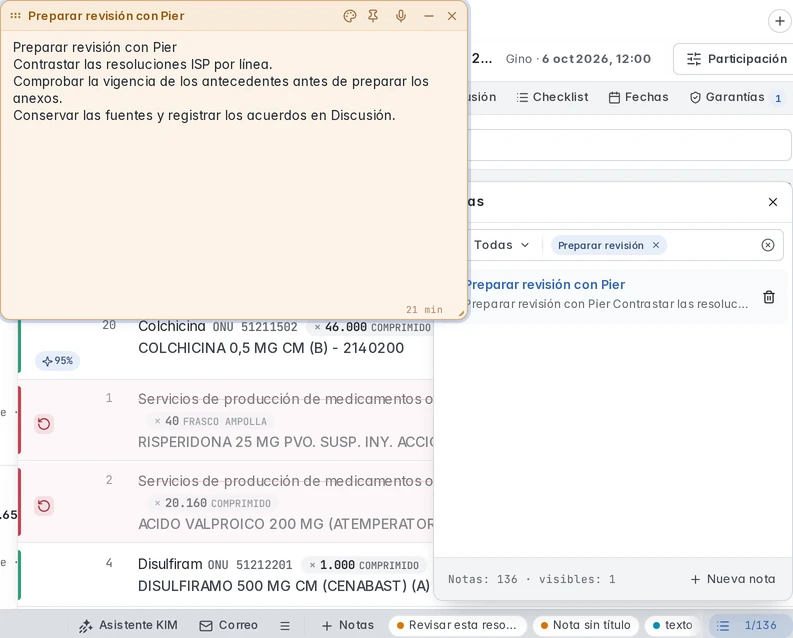Screen dimensions: 793x638
Task: Close the notes side panel
Action: click(773, 202)
